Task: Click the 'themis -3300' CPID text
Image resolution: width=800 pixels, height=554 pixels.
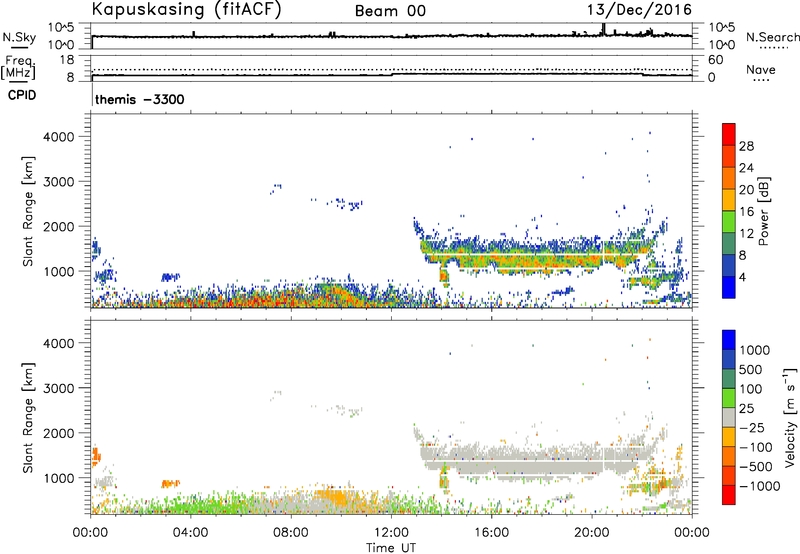Action: [x=140, y=99]
